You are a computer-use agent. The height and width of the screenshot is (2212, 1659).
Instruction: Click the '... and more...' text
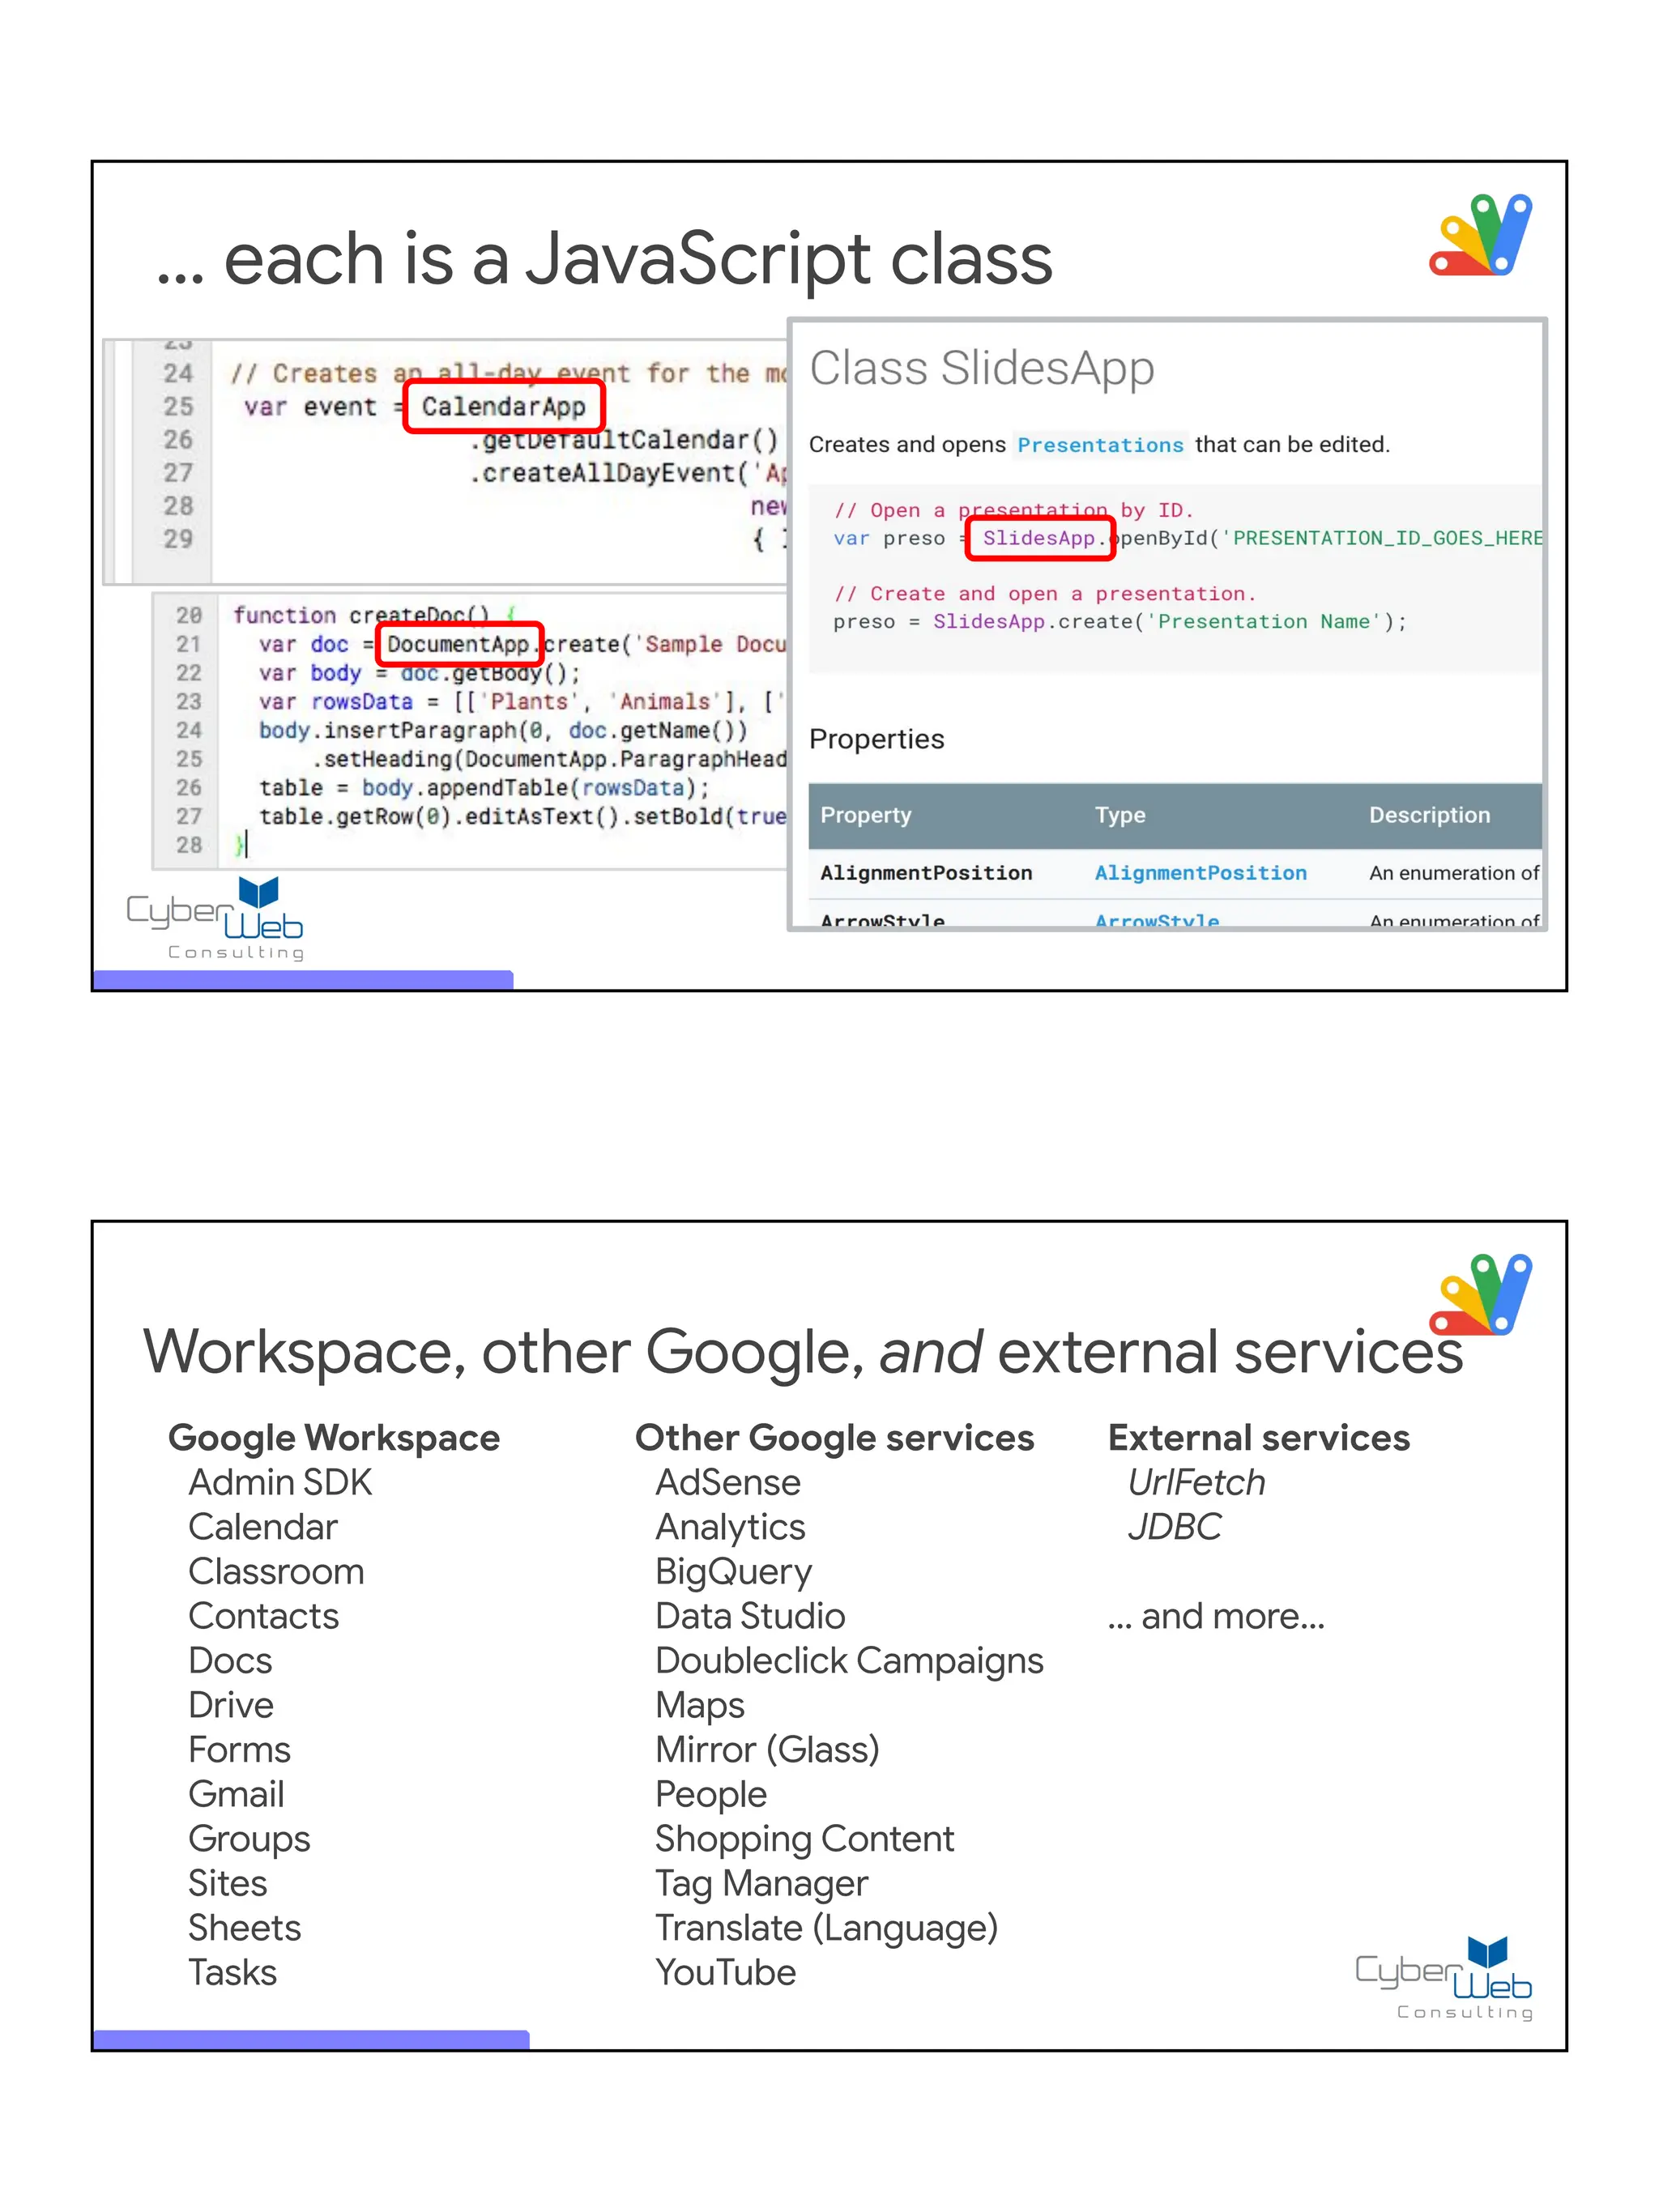(x=1216, y=1617)
